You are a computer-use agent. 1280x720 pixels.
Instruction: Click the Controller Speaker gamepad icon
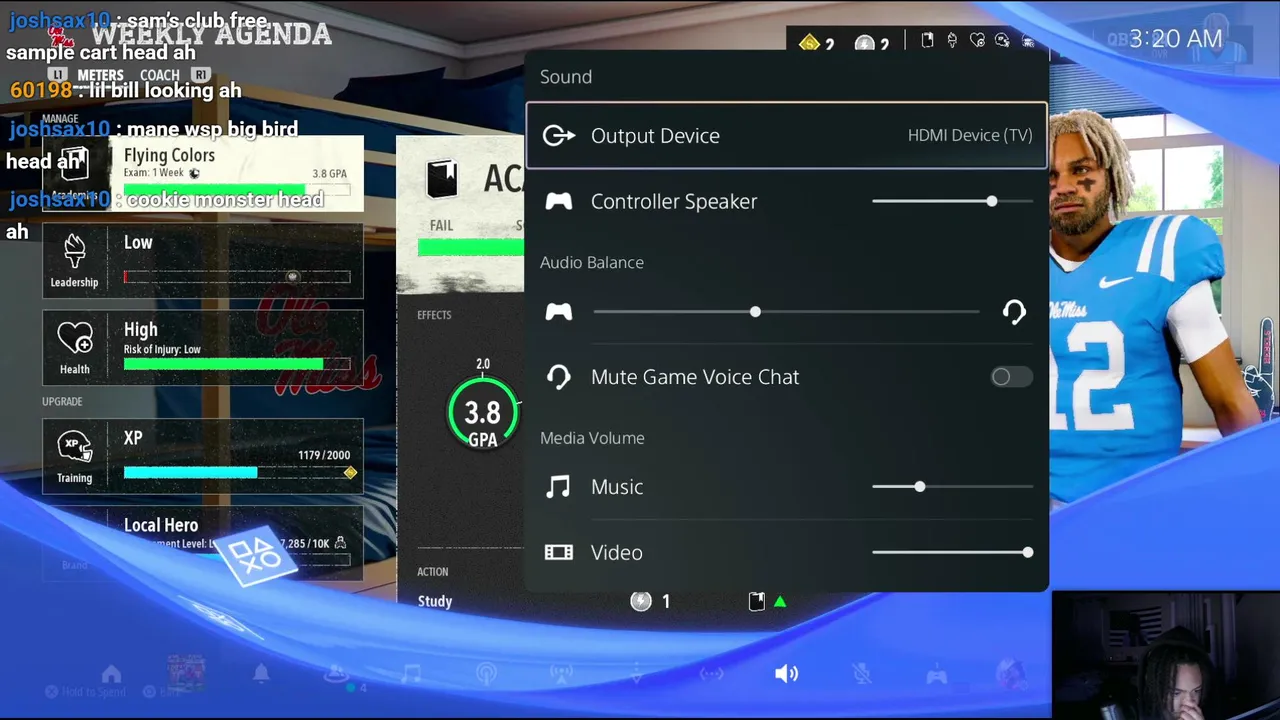point(559,201)
